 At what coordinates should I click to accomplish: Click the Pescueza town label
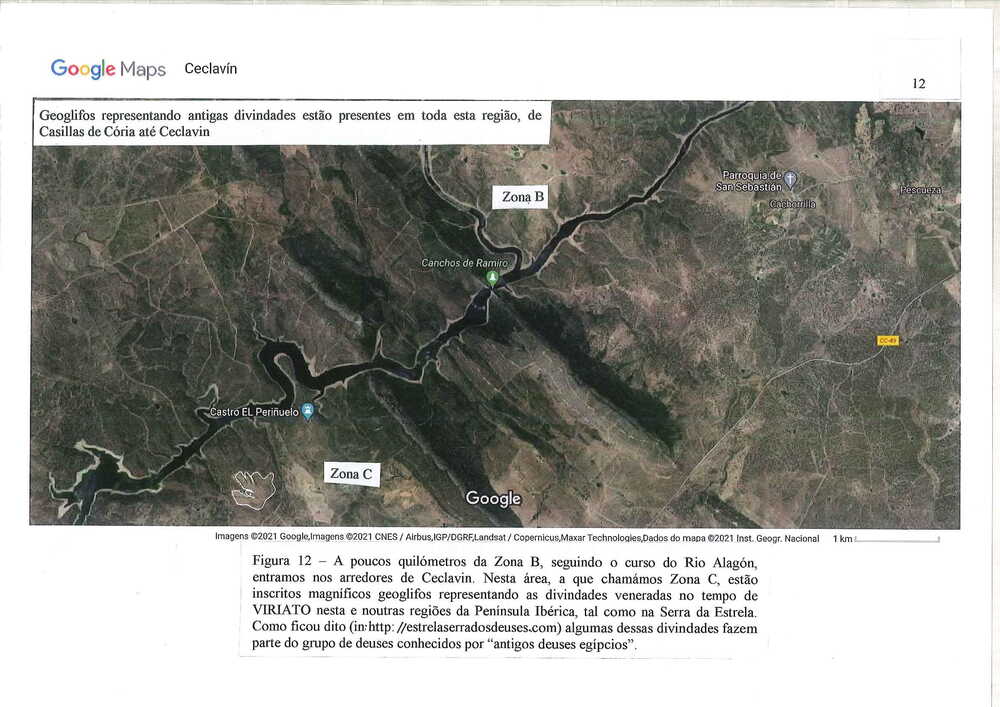(927, 189)
